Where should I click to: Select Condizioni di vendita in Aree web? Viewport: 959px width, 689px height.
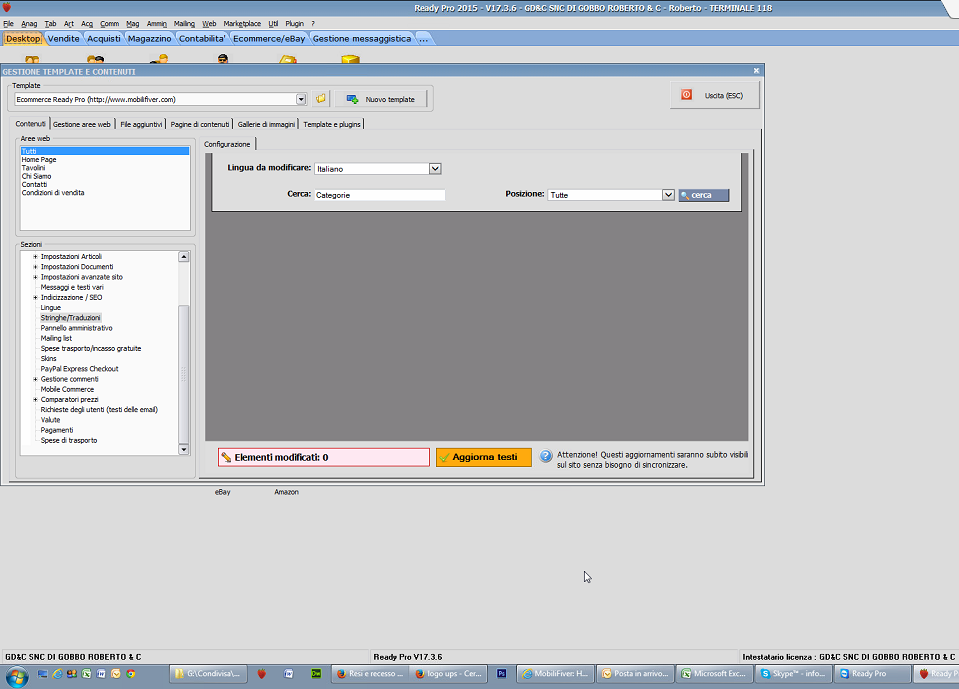coord(53,193)
